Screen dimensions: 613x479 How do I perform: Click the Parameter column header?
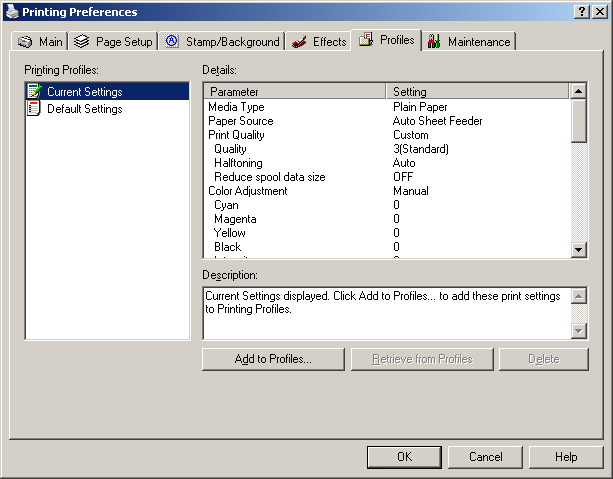coord(295,92)
